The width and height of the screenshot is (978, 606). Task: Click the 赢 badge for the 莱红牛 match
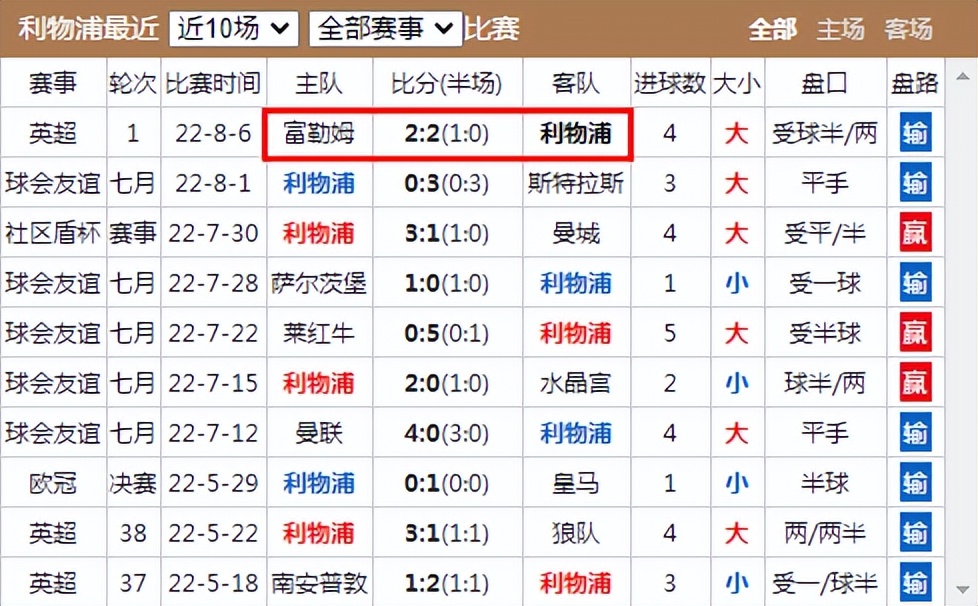(x=915, y=333)
